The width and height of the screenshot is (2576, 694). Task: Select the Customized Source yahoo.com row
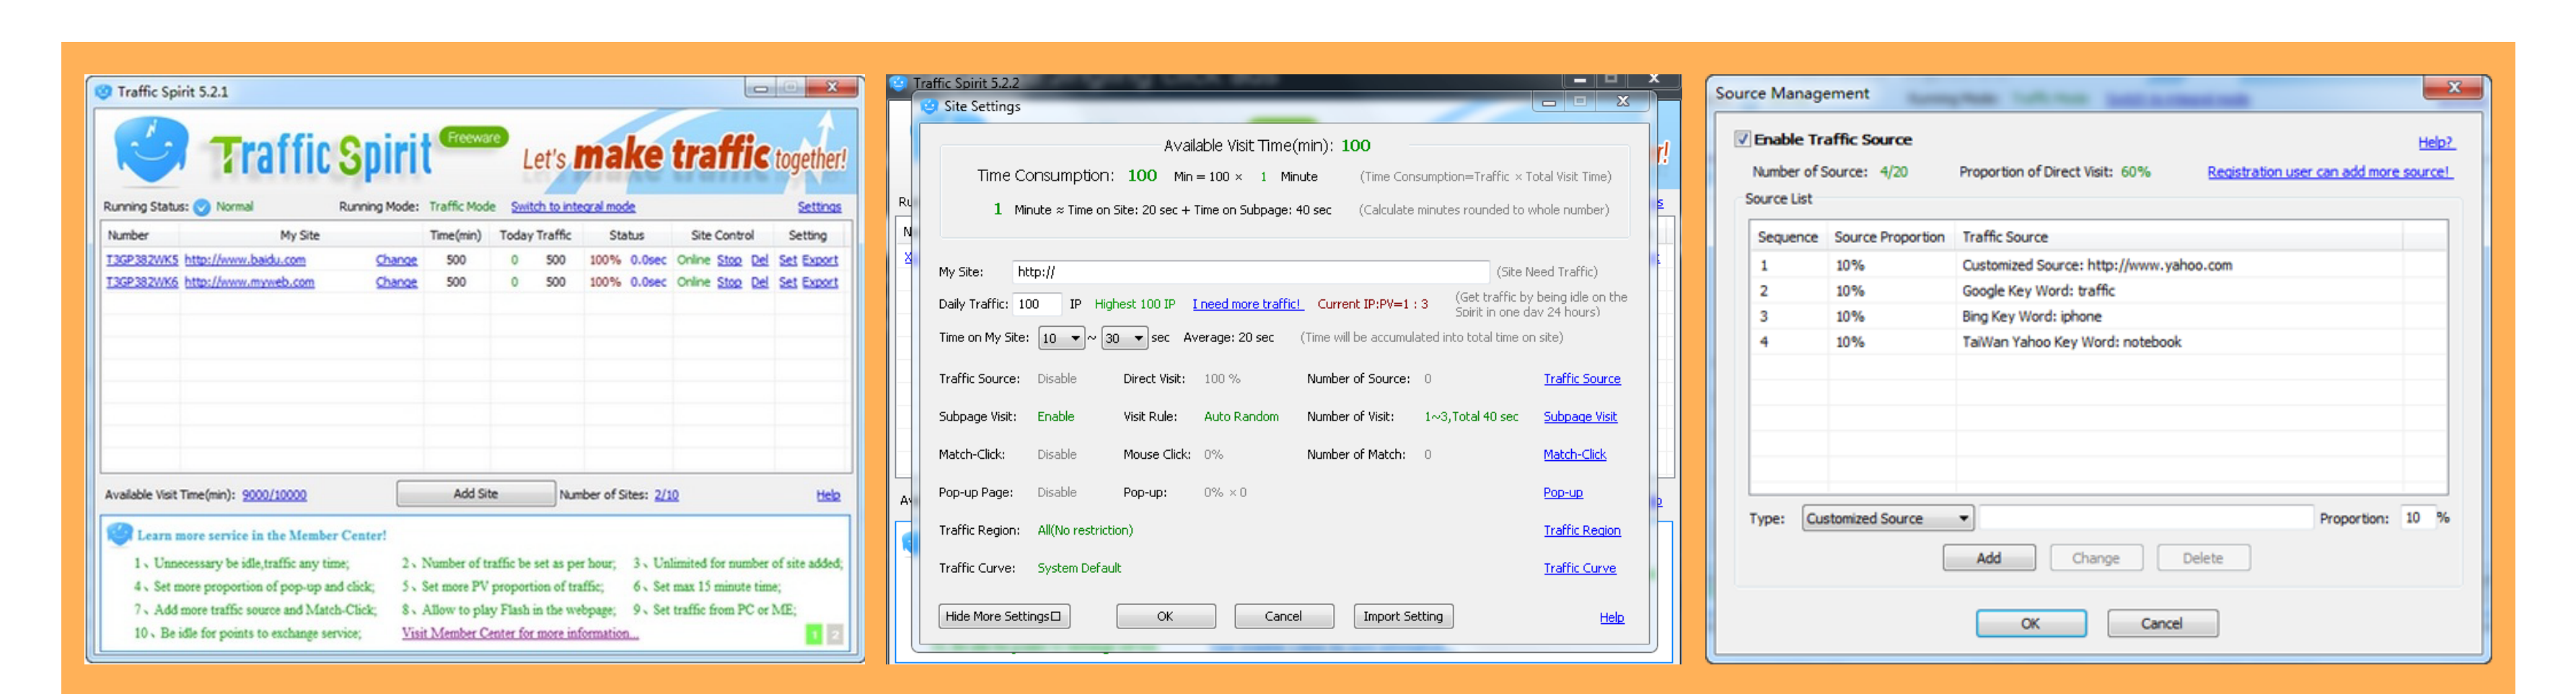click(2098, 265)
